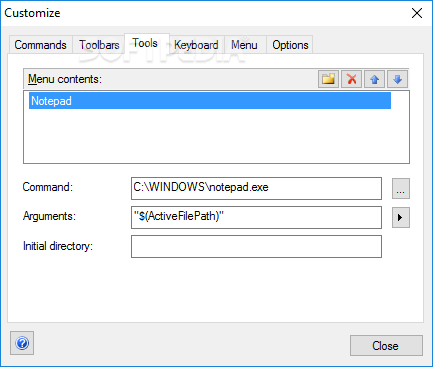Delete the selected tool with red X

[351, 79]
